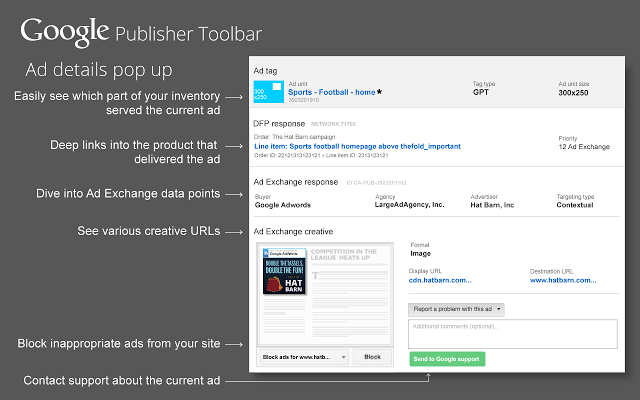Click the Hat Barn ad creative thumbnail

284,271
